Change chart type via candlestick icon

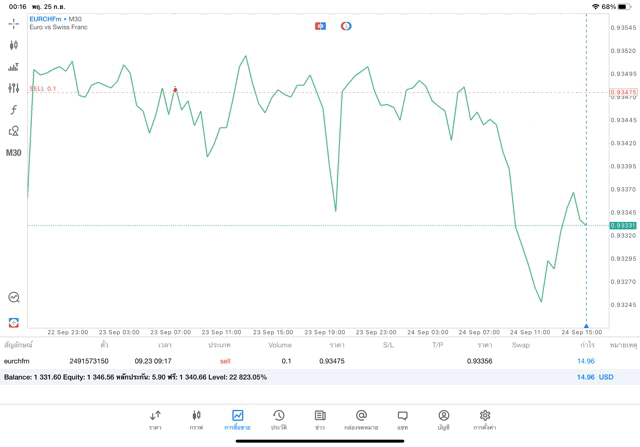tap(13, 45)
